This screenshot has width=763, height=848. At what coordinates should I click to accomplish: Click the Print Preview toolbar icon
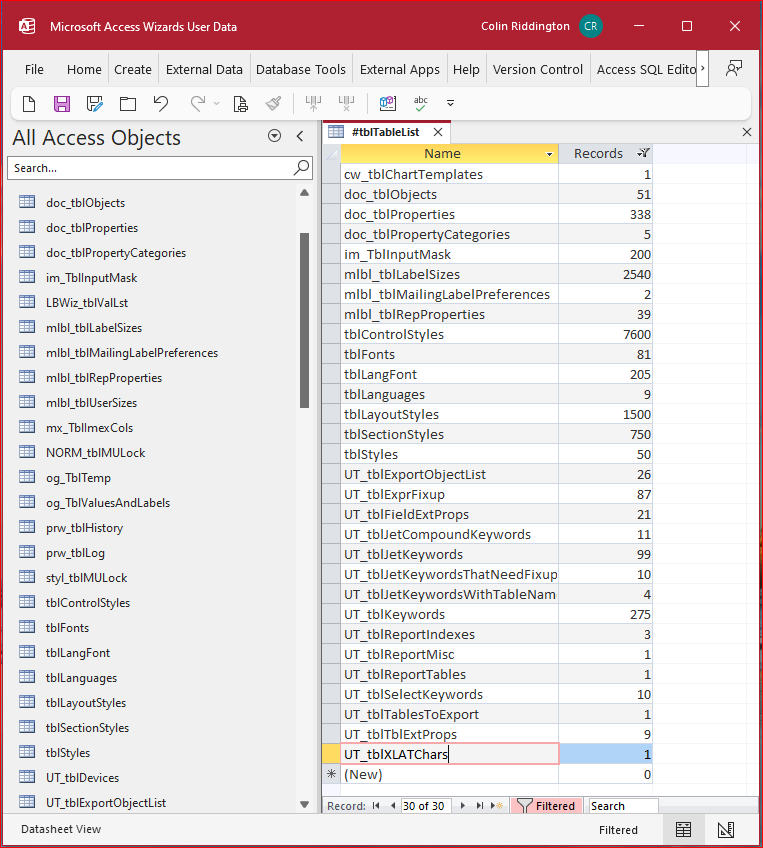(240, 103)
